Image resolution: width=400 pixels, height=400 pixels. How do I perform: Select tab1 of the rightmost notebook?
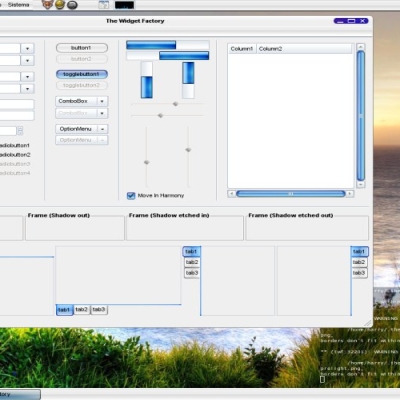tap(359, 251)
